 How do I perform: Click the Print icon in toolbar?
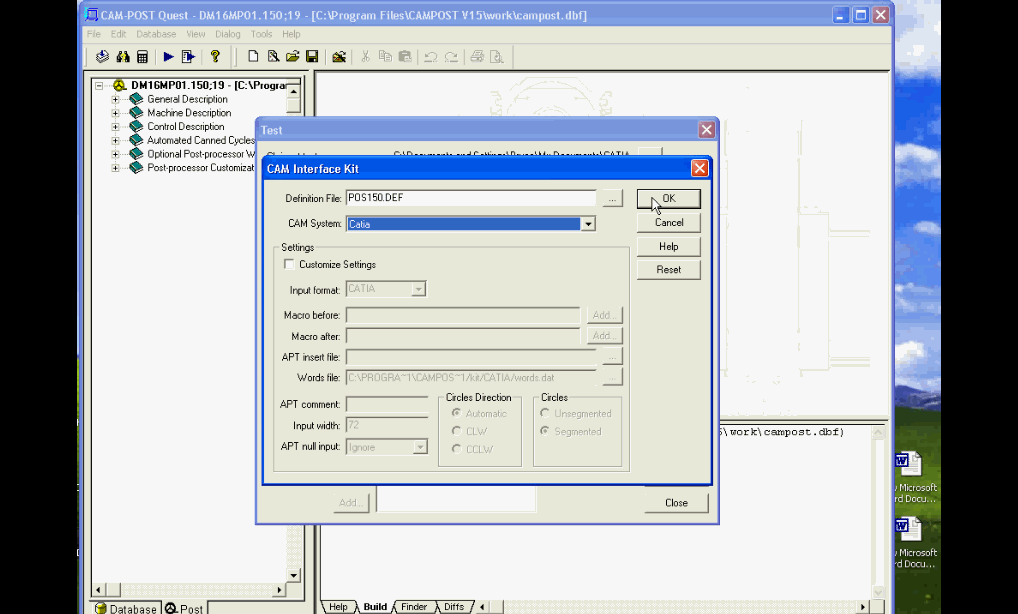(477, 56)
